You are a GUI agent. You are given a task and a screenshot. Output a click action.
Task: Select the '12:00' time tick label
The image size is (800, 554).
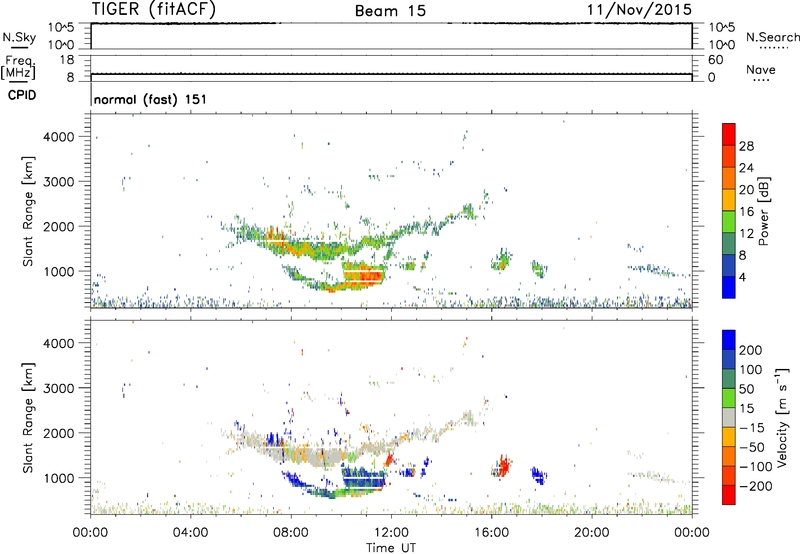coord(391,533)
